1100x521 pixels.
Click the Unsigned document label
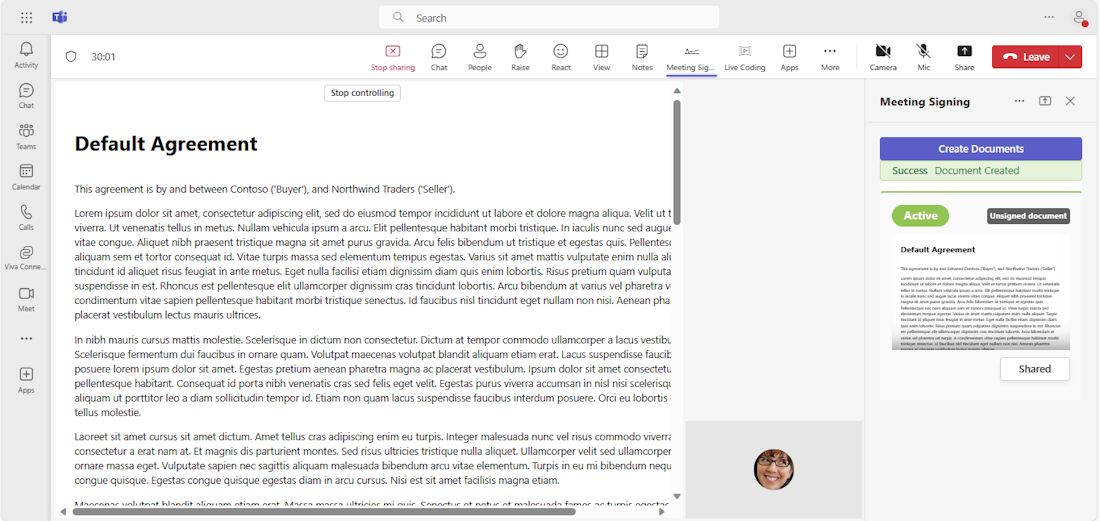tap(1028, 216)
